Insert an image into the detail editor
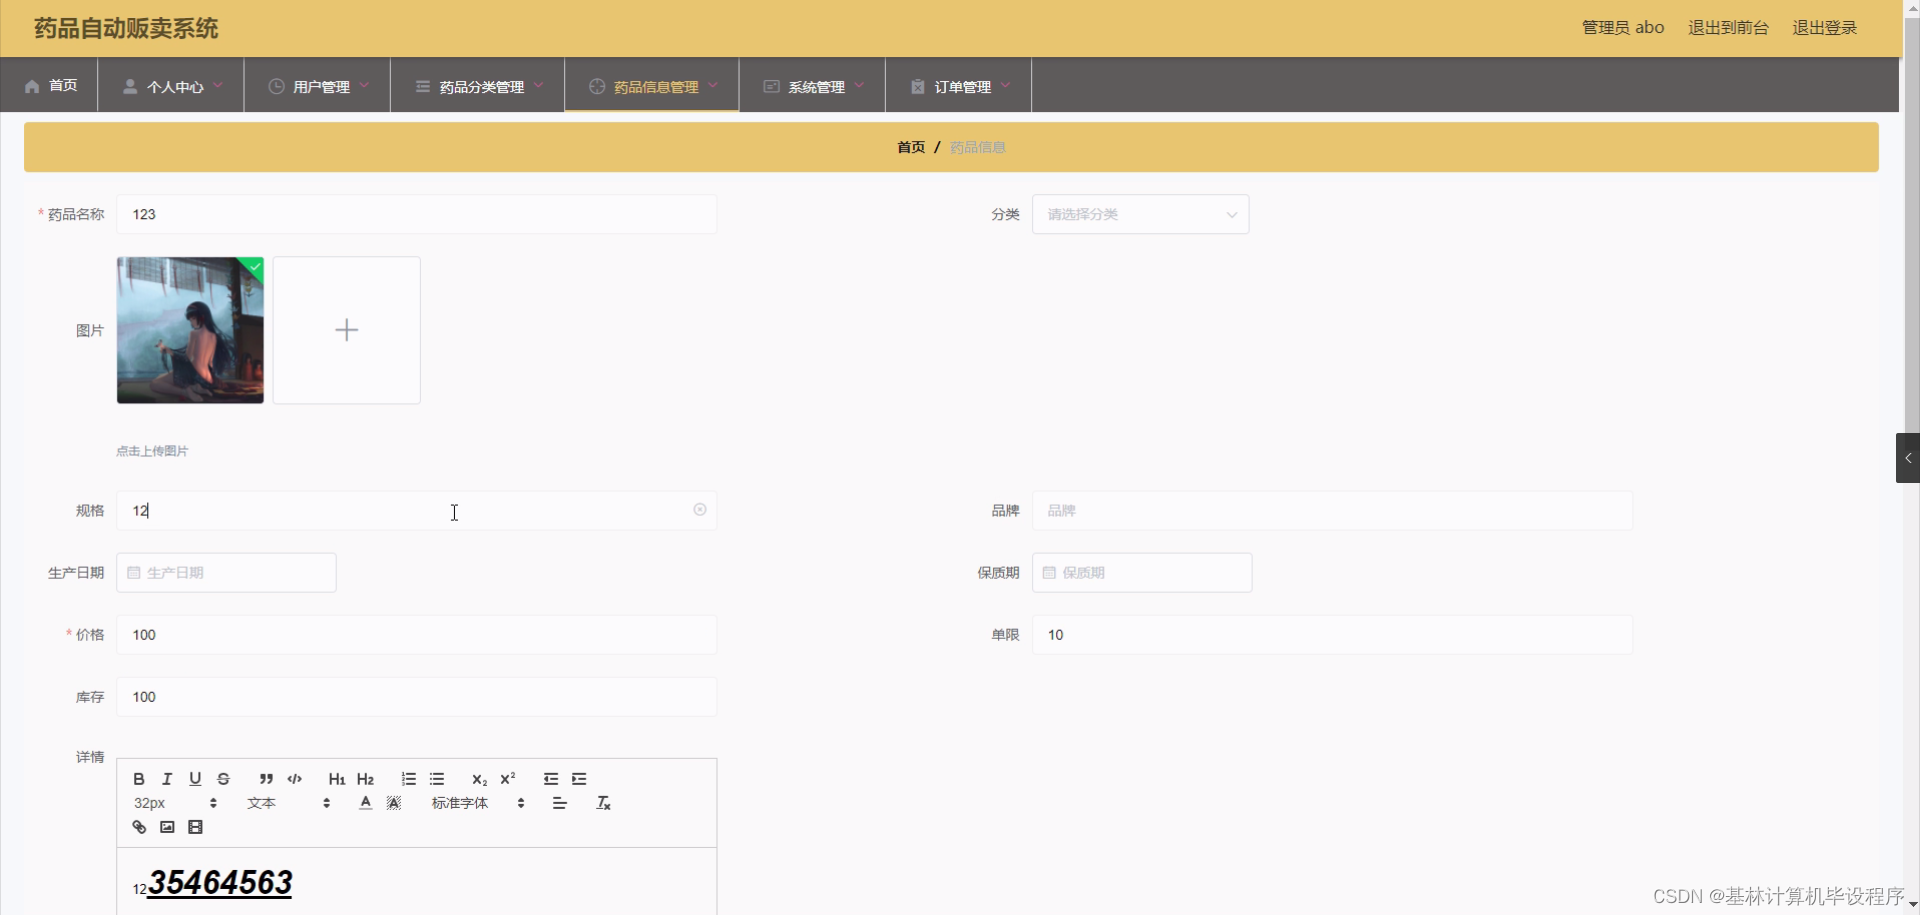The image size is (1920, 915). click(167, 827)
